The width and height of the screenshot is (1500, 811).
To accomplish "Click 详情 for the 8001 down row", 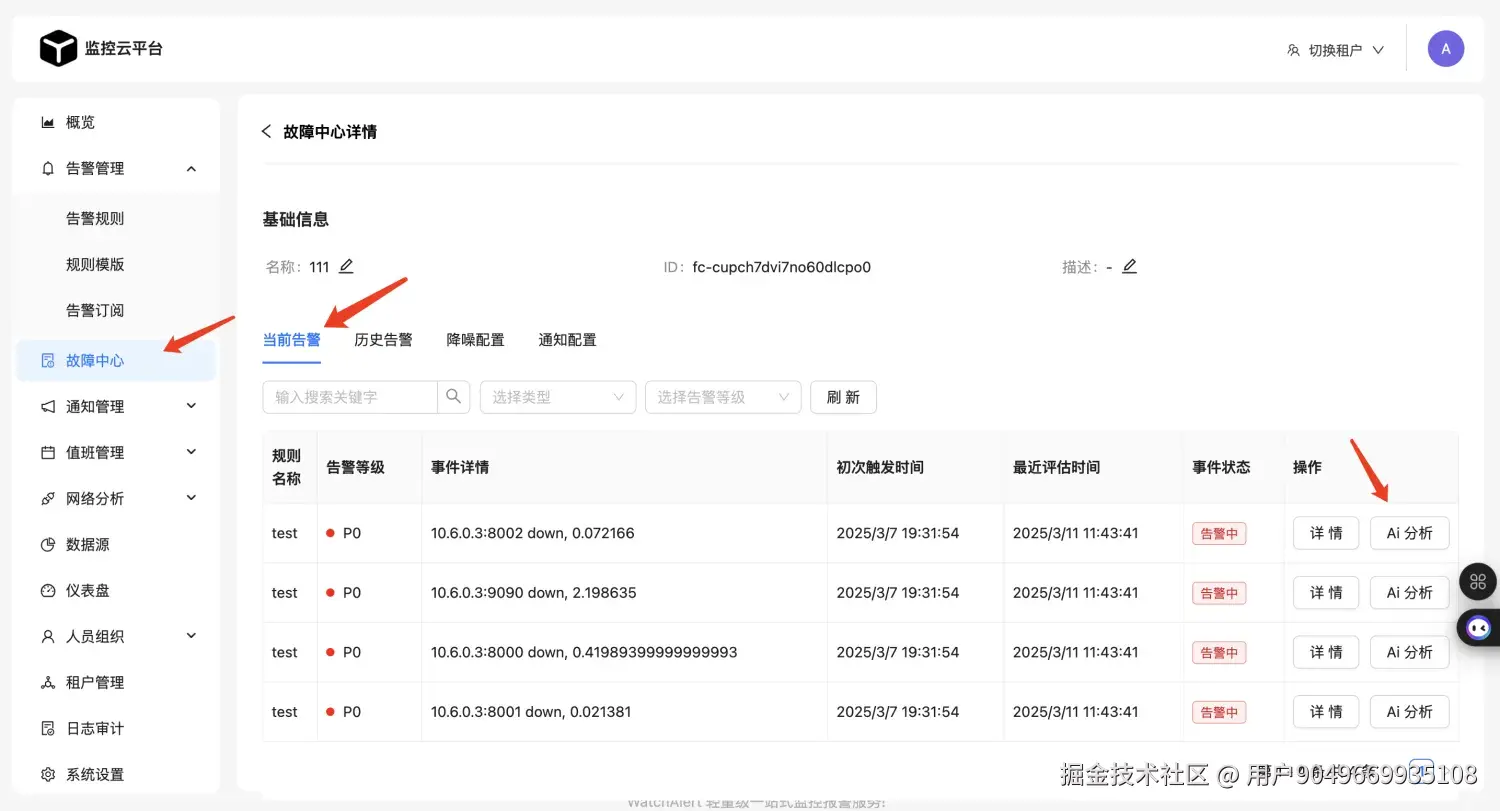I will pyautogui.click(x=1326, y=712).
